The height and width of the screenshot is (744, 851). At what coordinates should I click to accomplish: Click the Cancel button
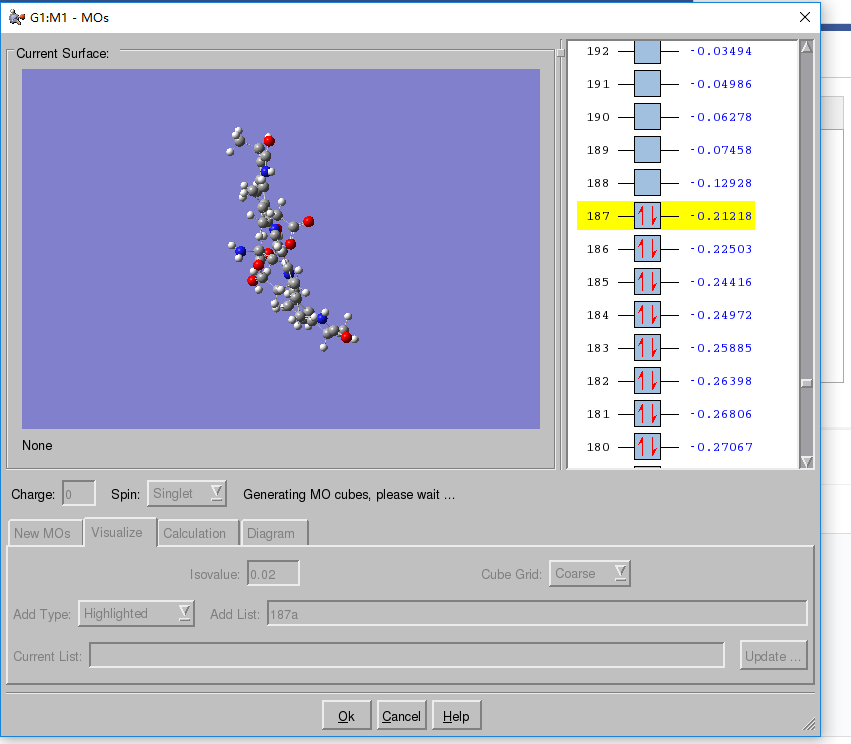pyautogui.click(x=401, y=716)
